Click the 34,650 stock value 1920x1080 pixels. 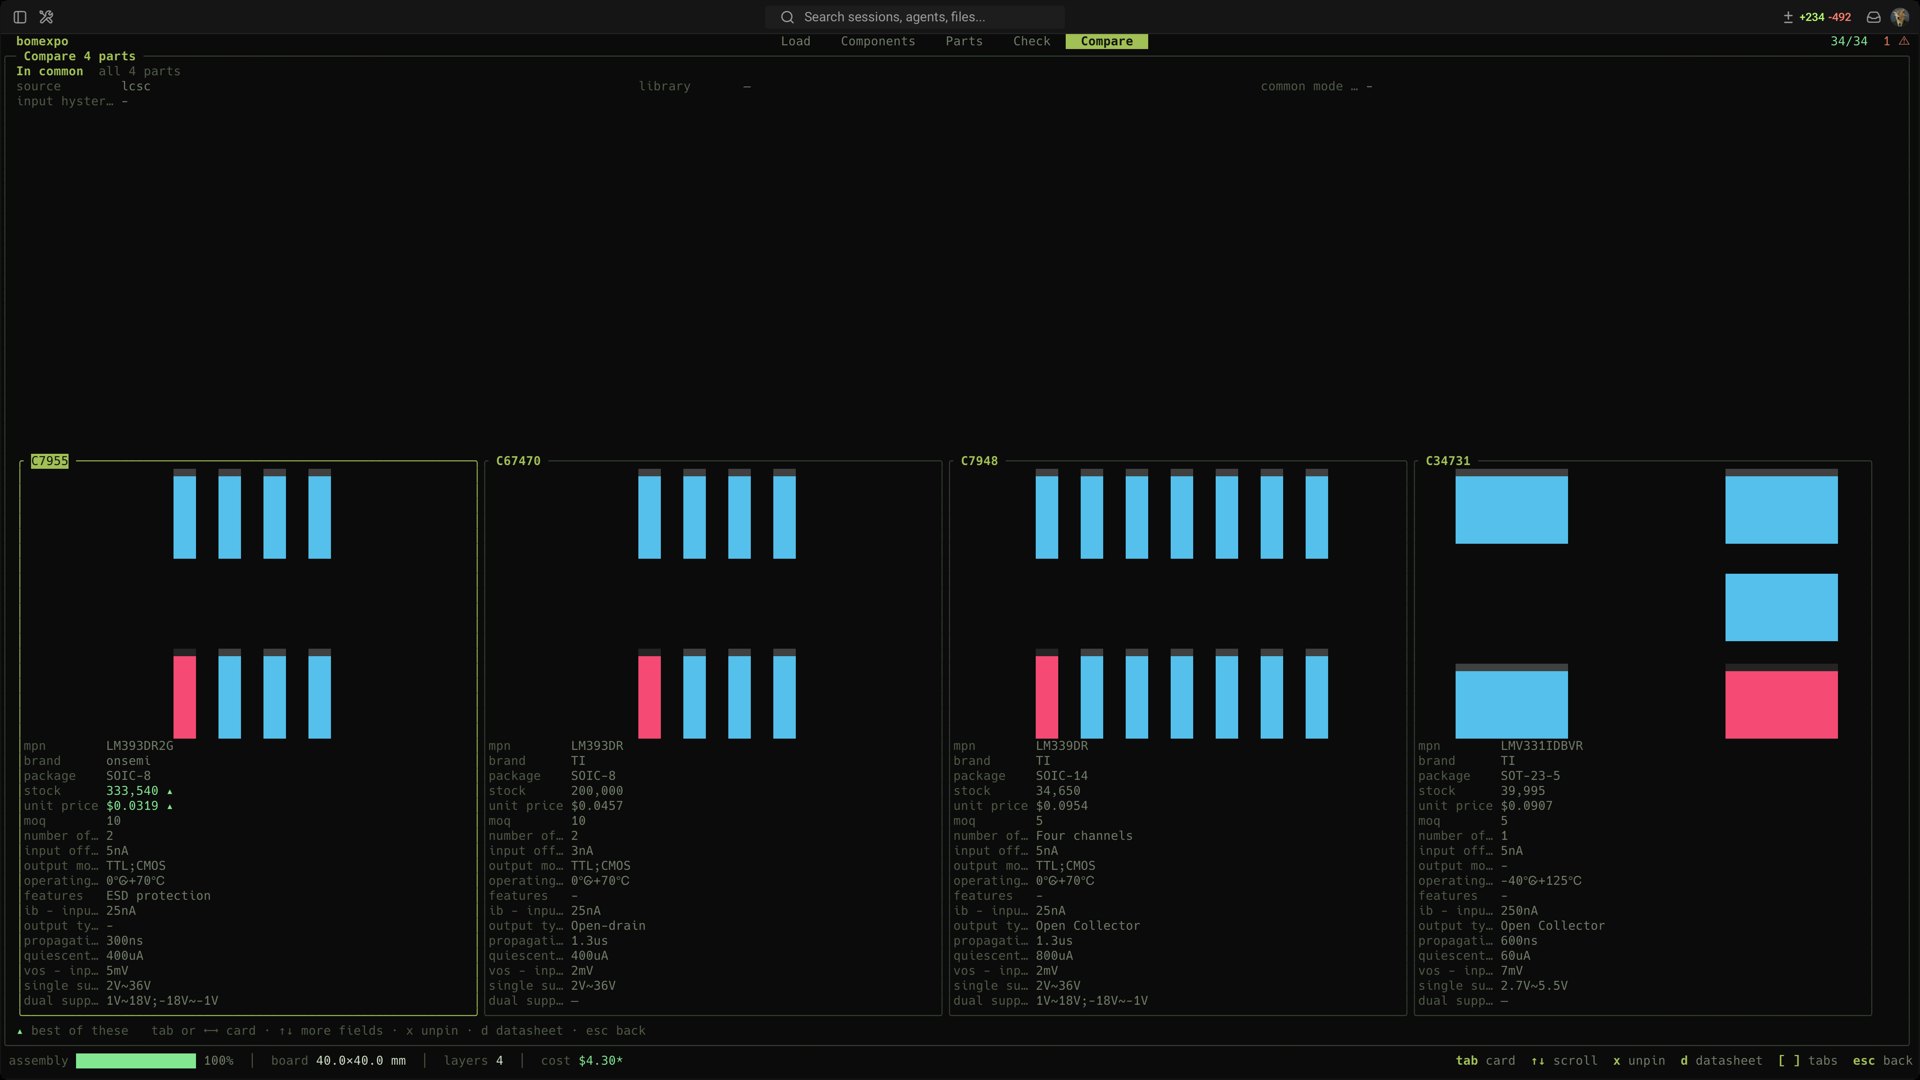[x=1058, y=791]
